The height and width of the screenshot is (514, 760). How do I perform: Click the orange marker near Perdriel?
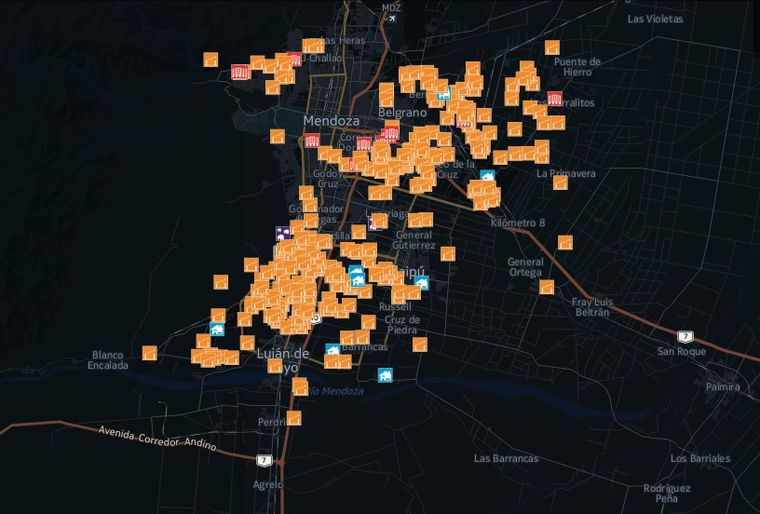[294, 418]
